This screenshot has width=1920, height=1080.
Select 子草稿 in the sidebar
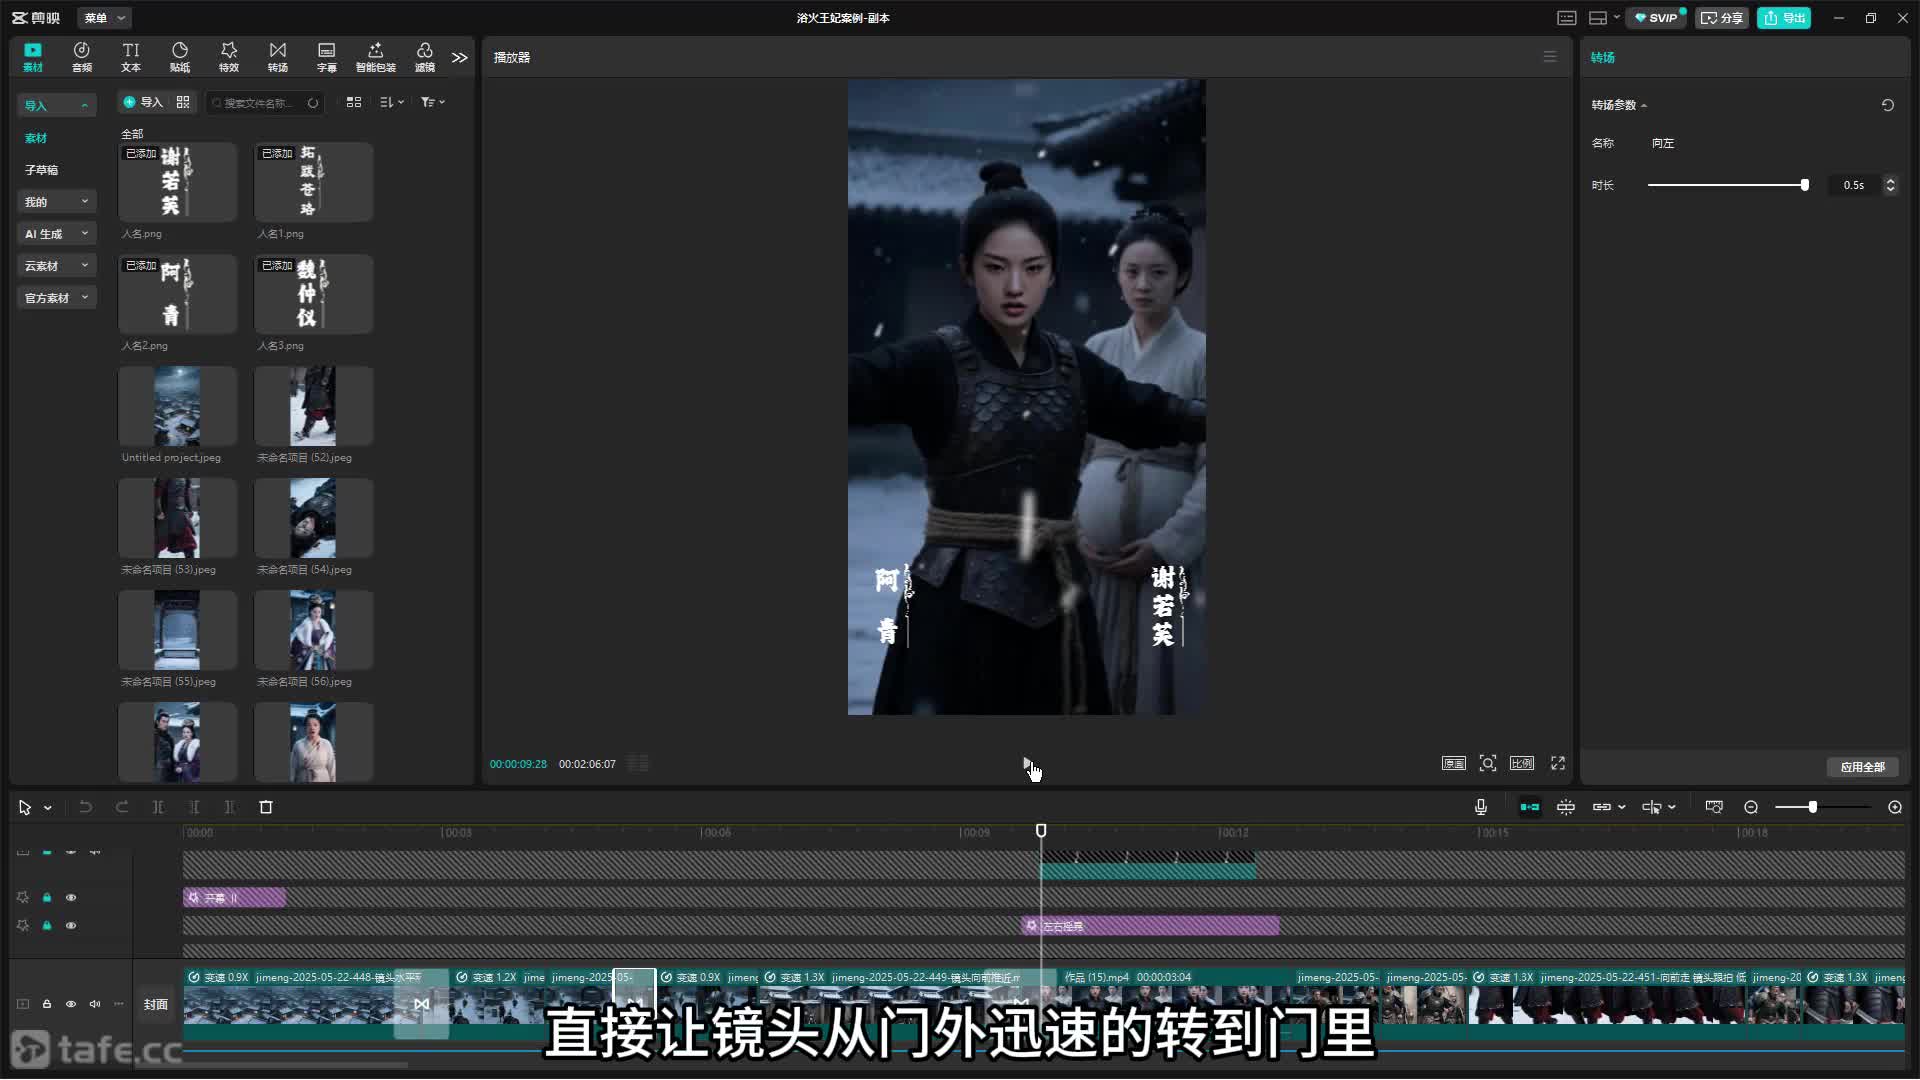point(42,170)
